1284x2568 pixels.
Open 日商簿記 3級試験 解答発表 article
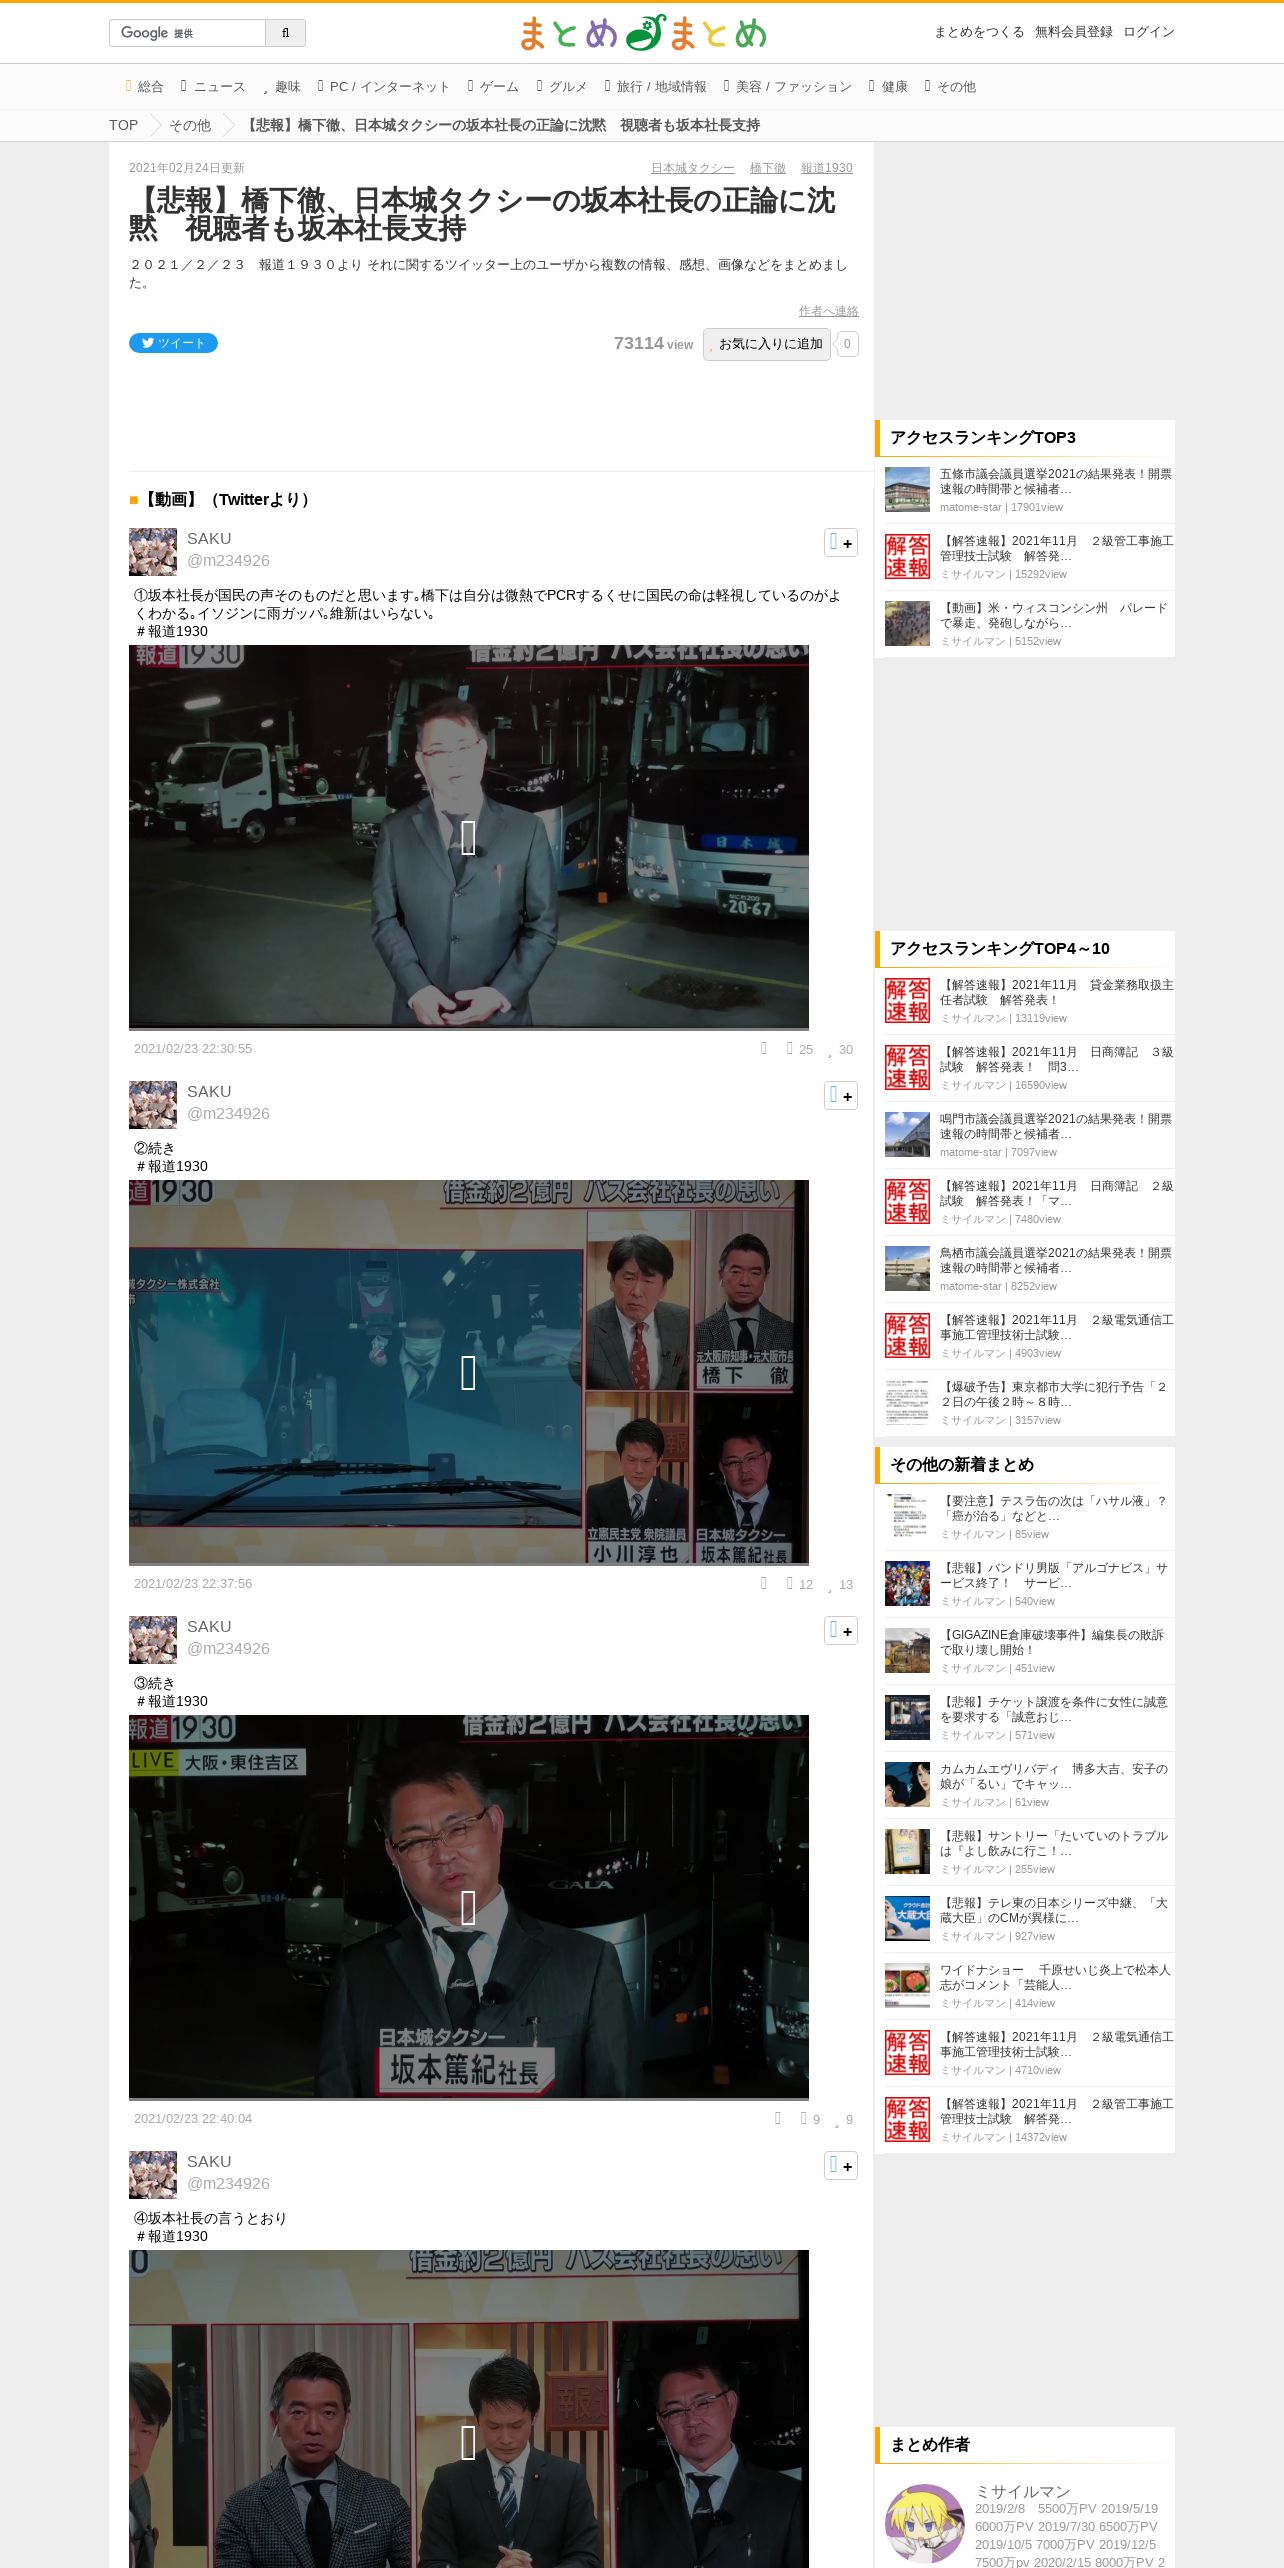1056,1060
